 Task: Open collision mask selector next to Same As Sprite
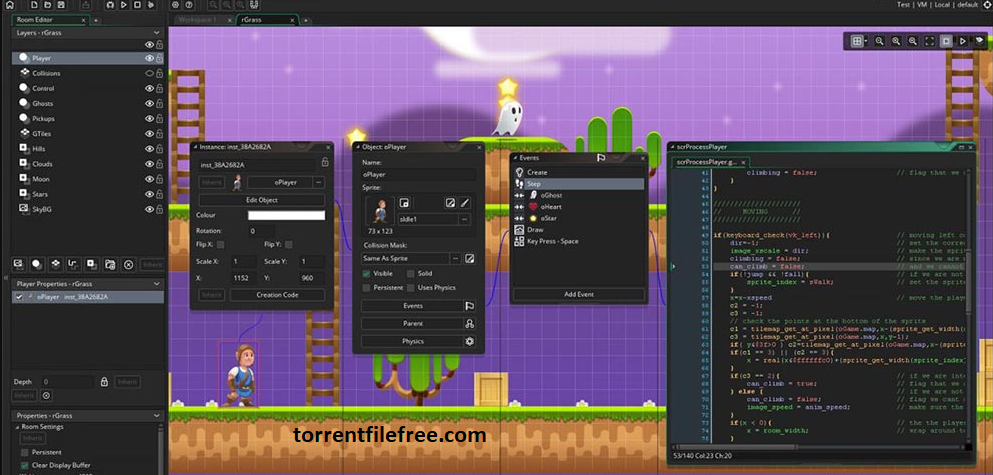455,258
